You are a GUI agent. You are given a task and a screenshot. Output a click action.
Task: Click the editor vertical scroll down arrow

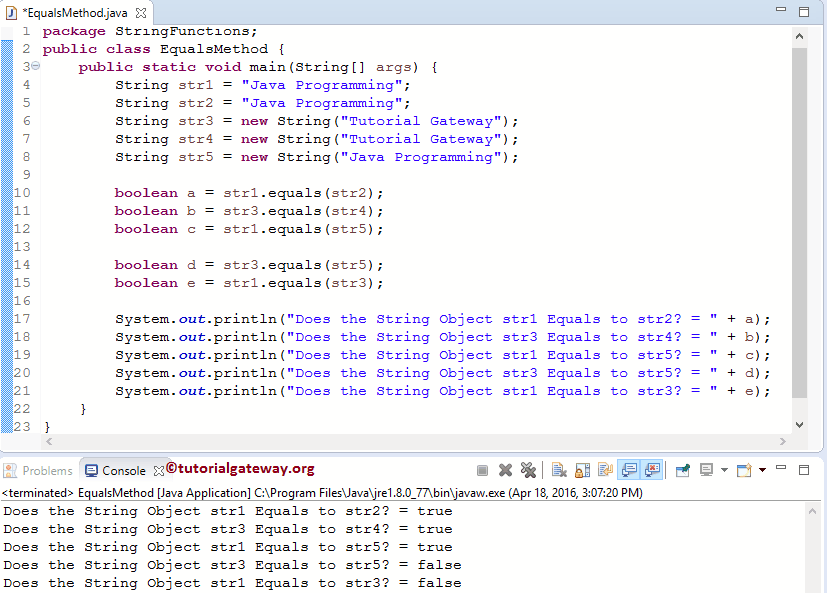[x=799, y=425]
